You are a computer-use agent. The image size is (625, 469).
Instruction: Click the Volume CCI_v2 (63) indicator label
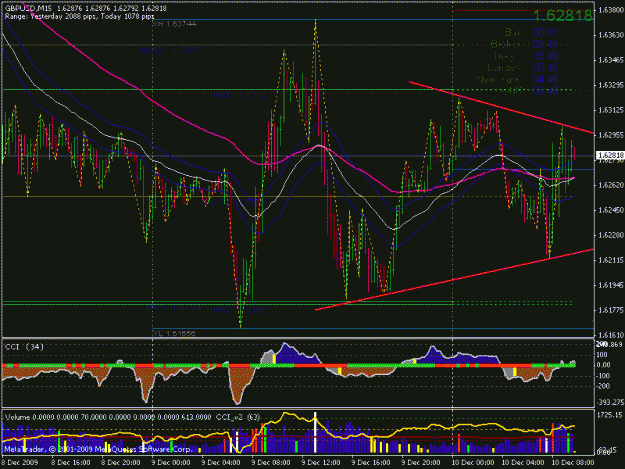tap(132, 417)
